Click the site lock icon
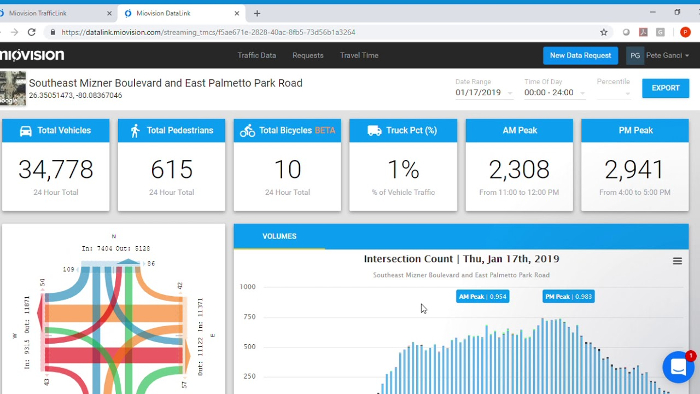The image size is (700, 394). coord(53,32)
